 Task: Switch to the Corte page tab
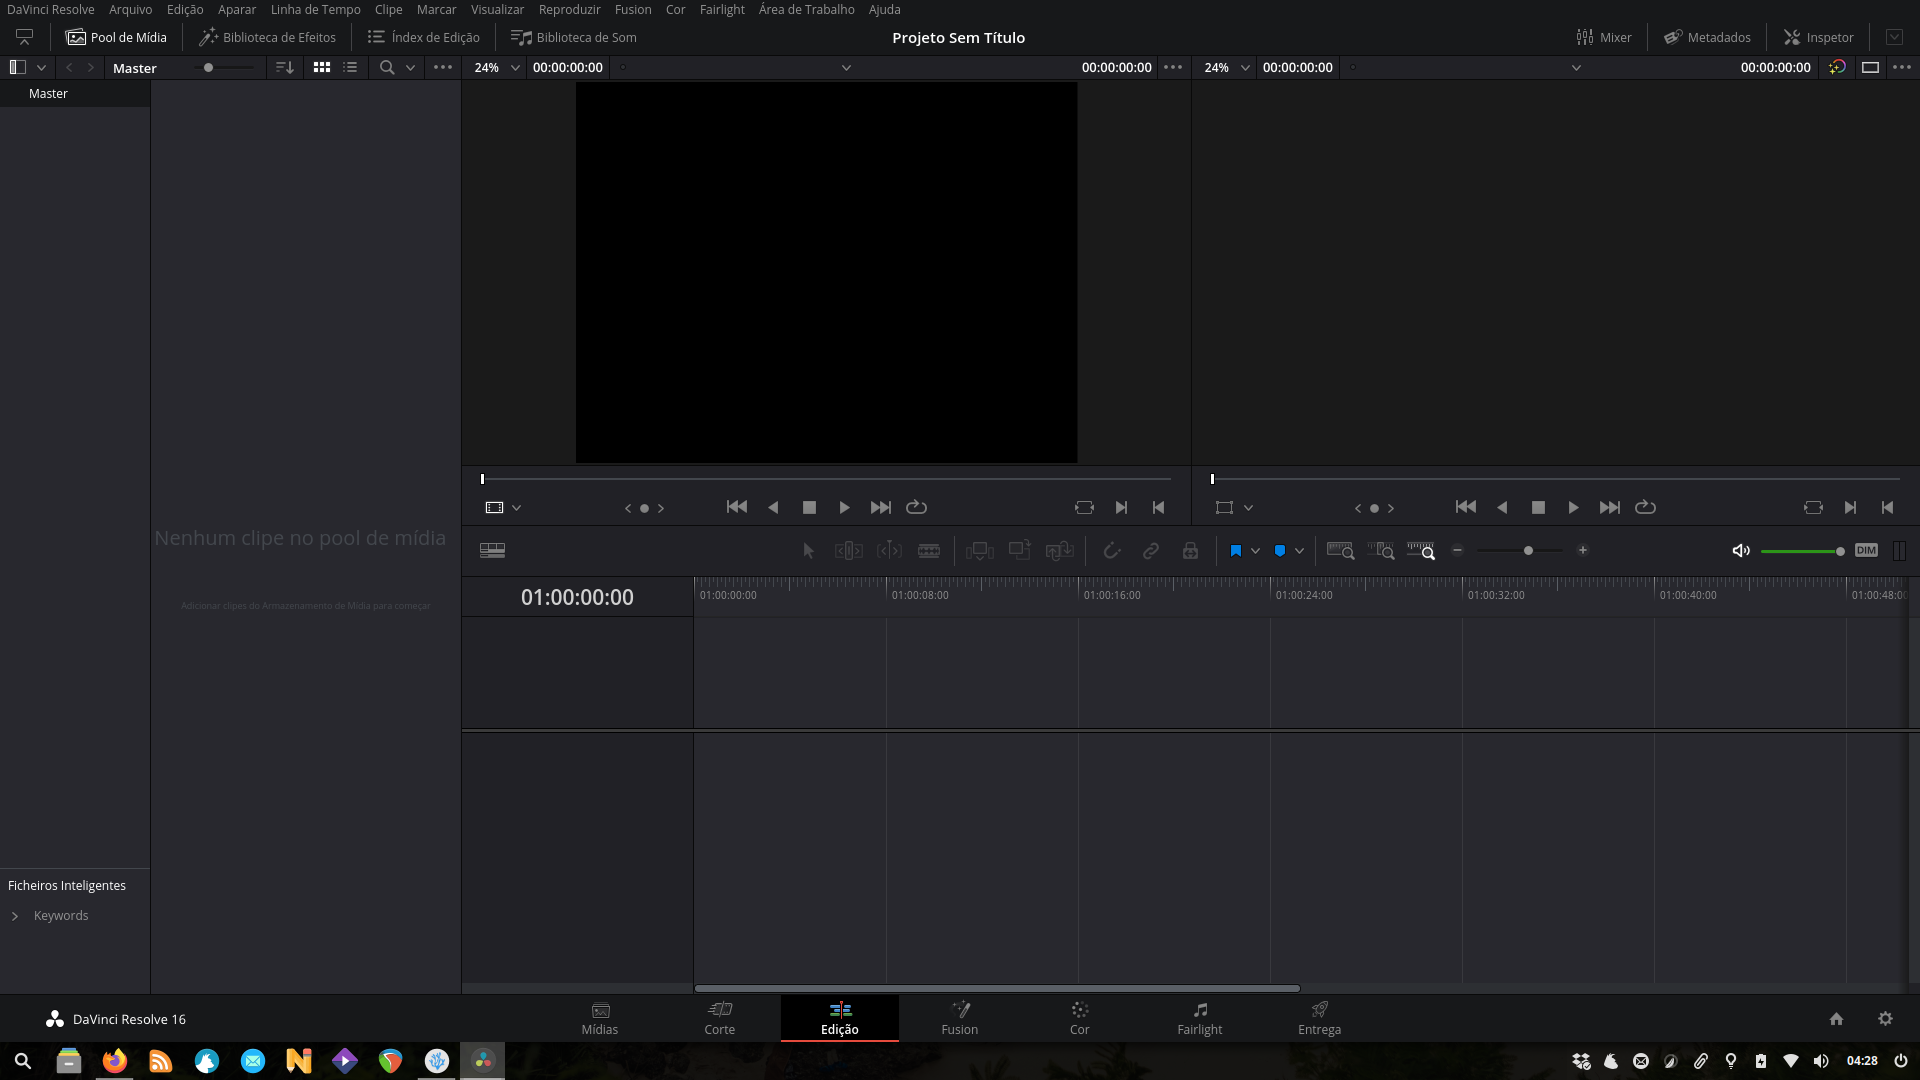click(719, 1019)
